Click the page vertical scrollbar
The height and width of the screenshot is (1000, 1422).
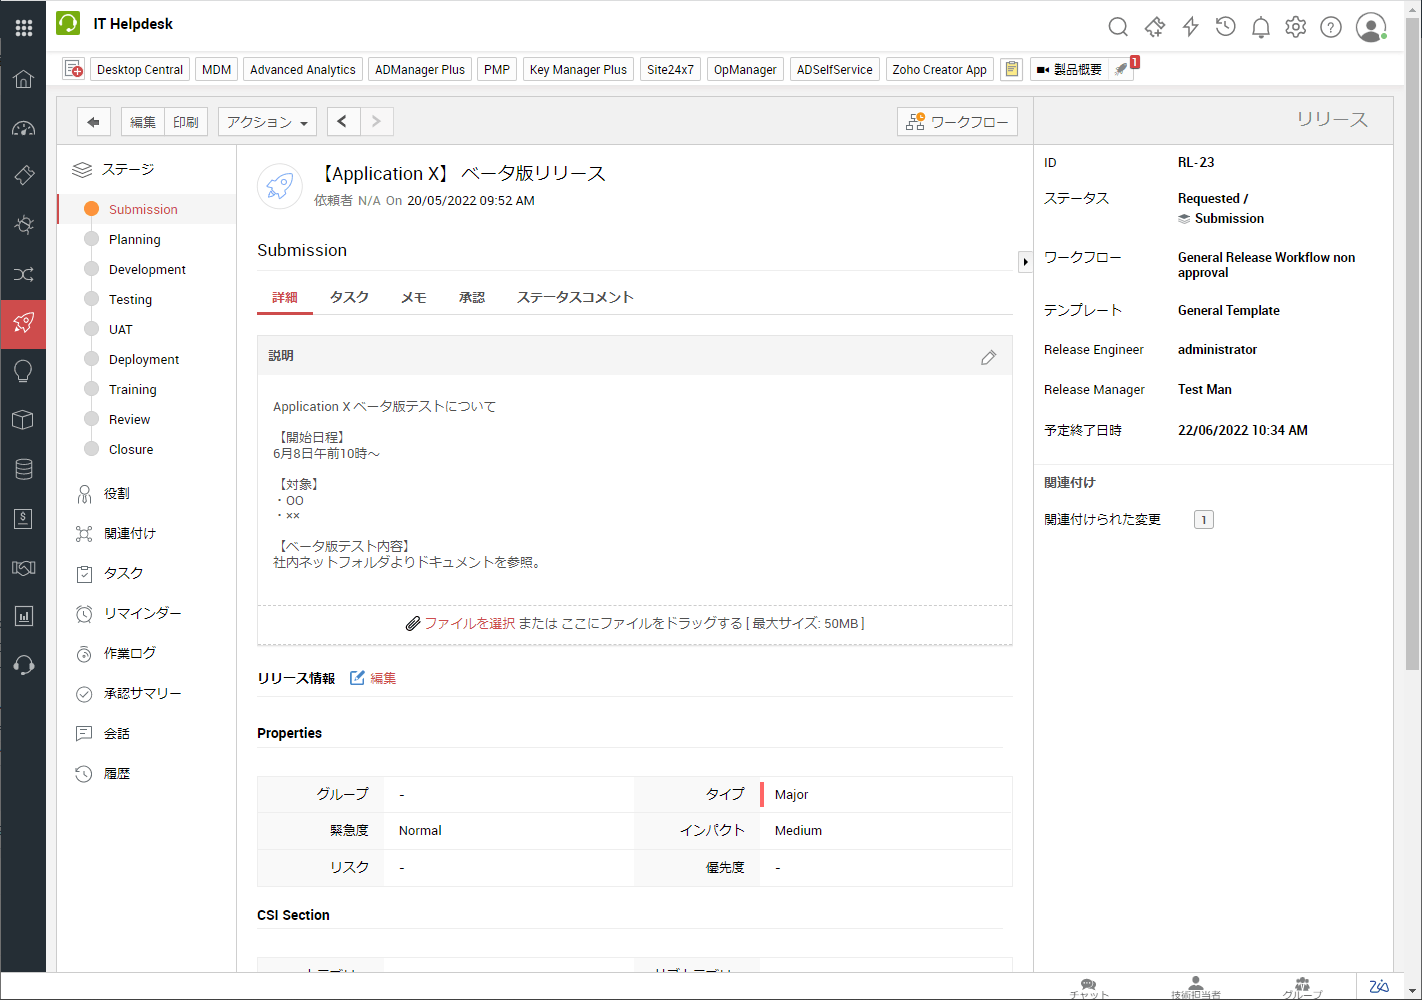[1412, 340]
